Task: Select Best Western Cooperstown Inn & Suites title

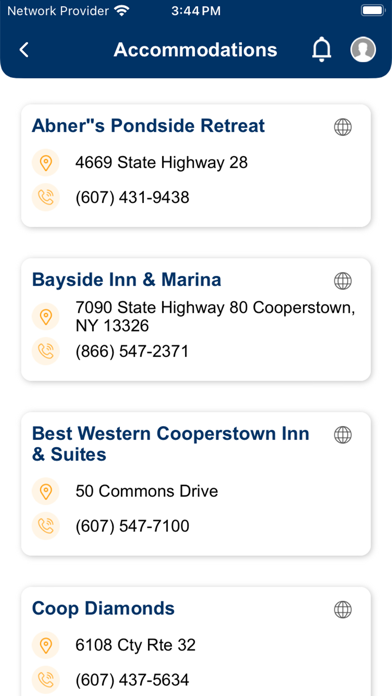Action: [170, 444]
